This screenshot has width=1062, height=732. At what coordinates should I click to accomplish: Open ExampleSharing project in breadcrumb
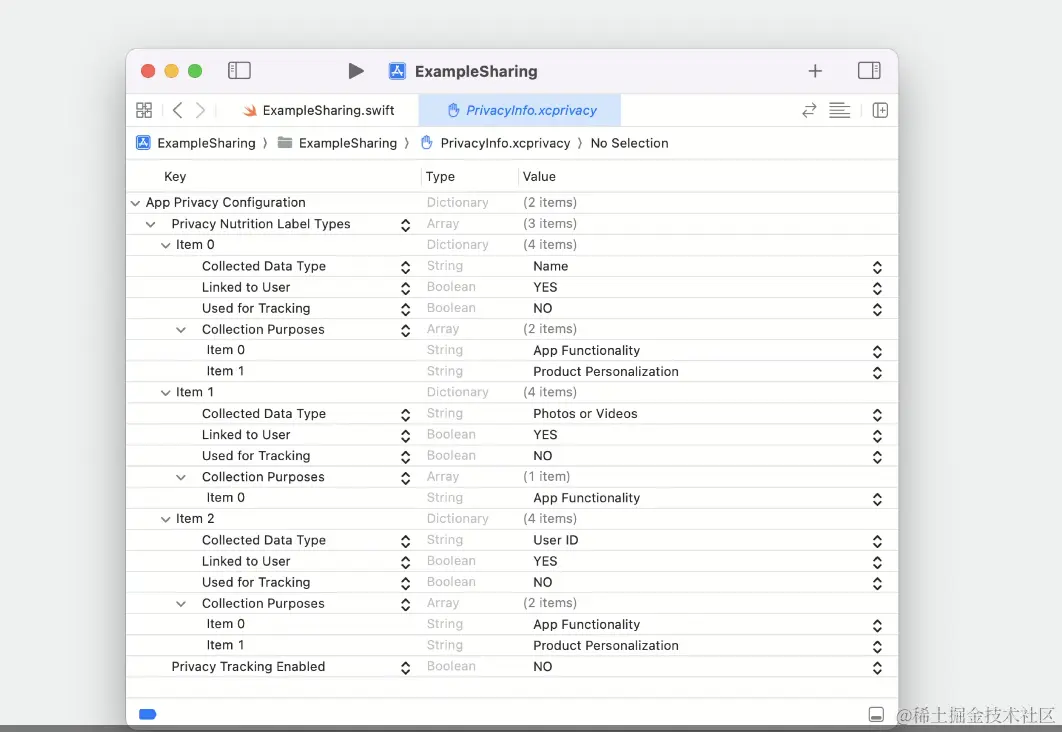196,143
